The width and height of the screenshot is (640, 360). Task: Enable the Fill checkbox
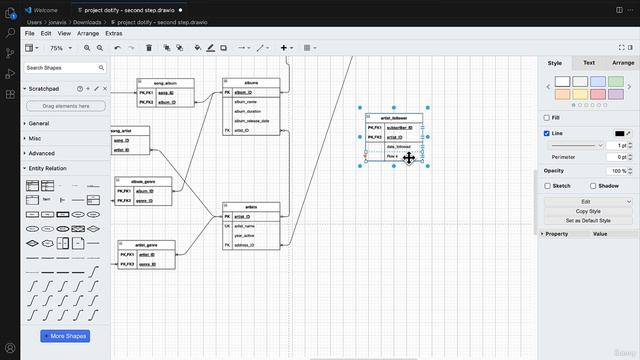click(x=547, y=118)
